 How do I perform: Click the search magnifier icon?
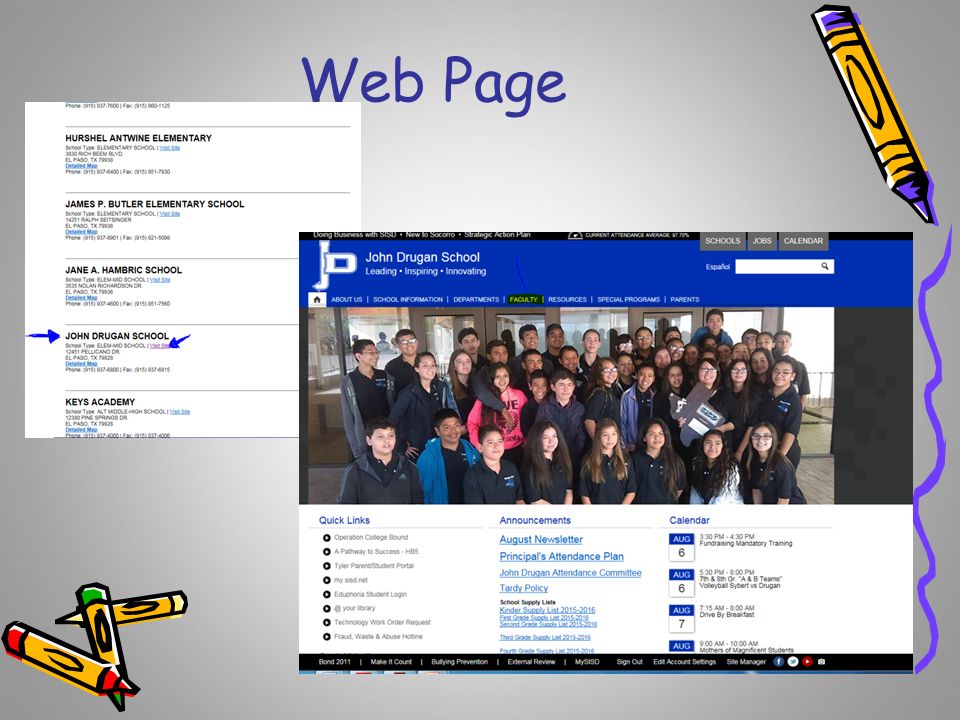(825, 266)
